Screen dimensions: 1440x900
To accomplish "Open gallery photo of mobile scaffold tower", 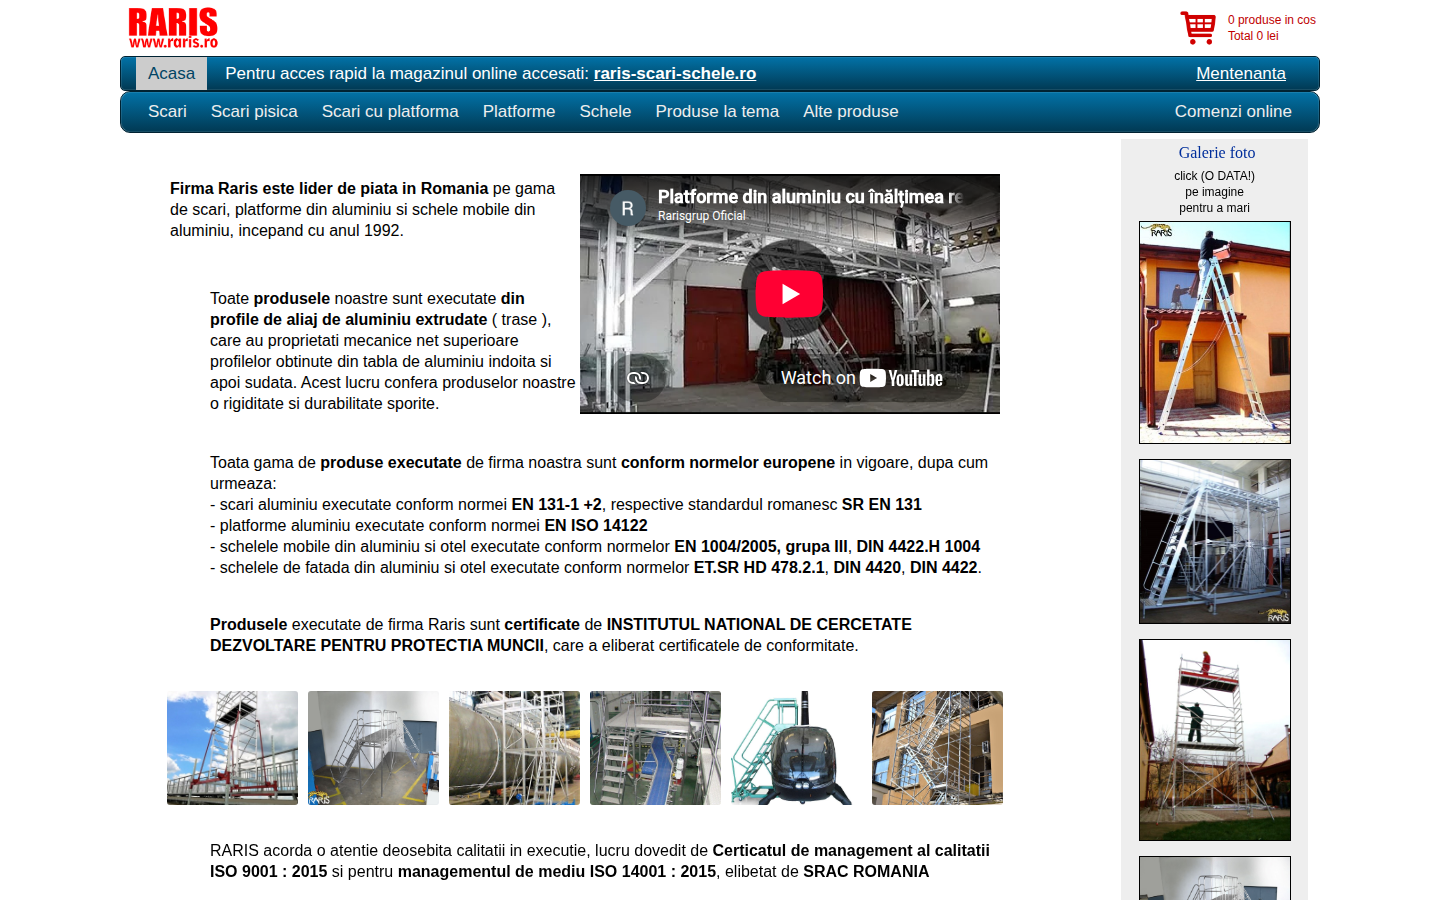I will click(1215, 740).
